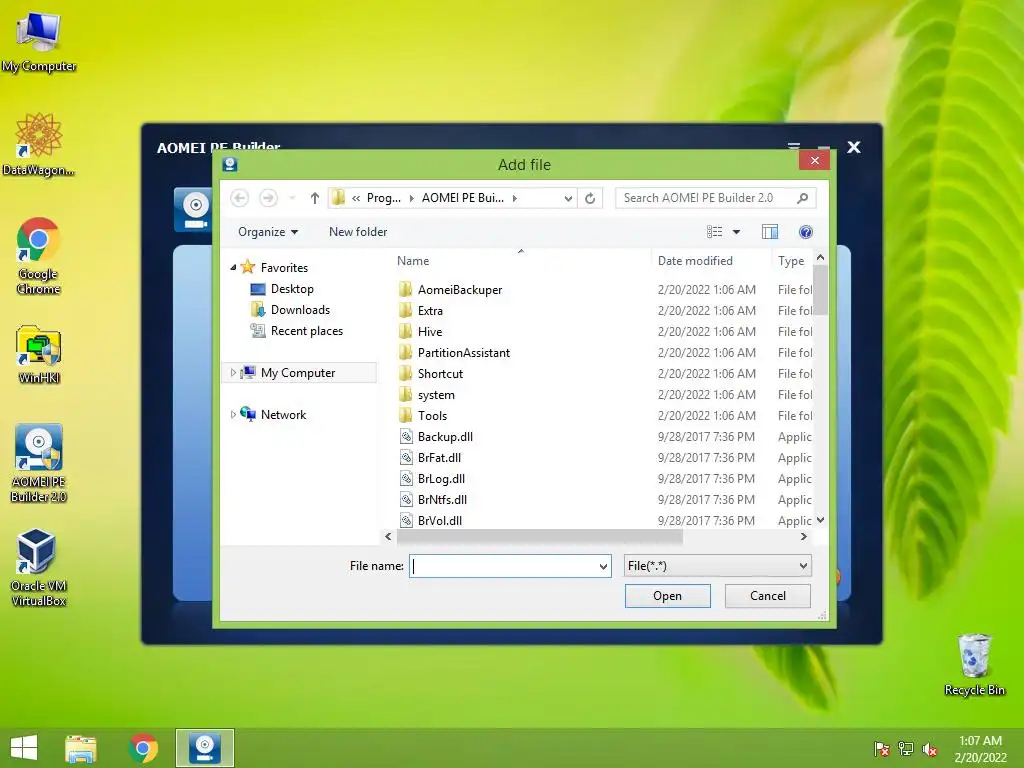This screenshot has height=768, width=1024.
Task: Select the BrNtfs.dll file
Action: pos(442,499)
